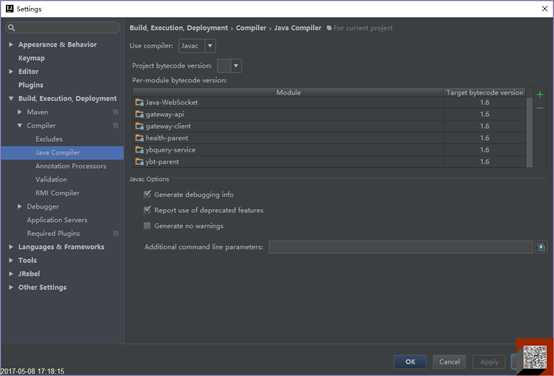Expand the Debugger tree node

20,206
